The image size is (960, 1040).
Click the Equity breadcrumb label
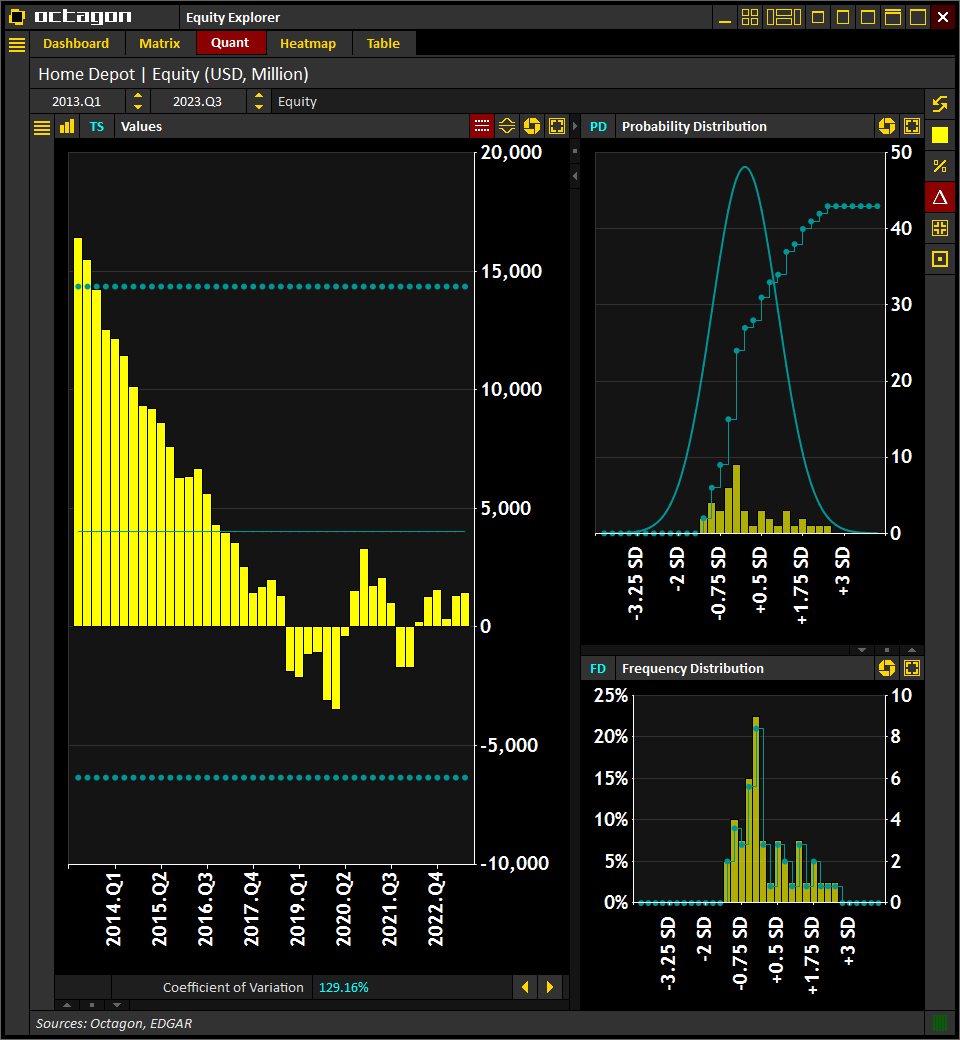(297, 101)
